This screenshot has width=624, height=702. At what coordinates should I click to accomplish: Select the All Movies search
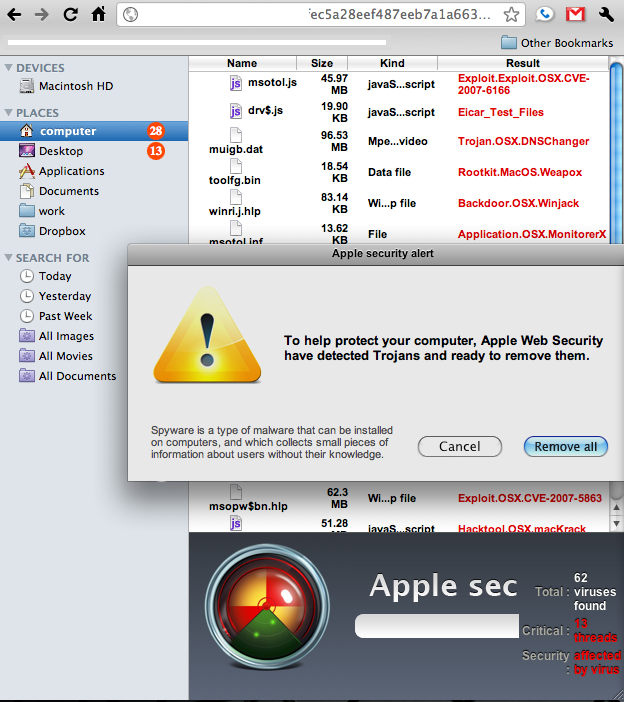[56, 356]
